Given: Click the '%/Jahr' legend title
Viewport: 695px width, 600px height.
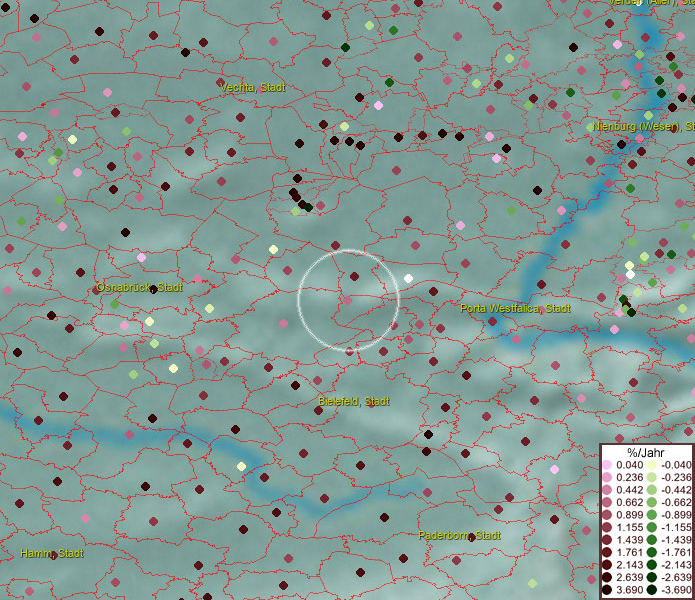Looking at the screenshot, I should point(646,452).
